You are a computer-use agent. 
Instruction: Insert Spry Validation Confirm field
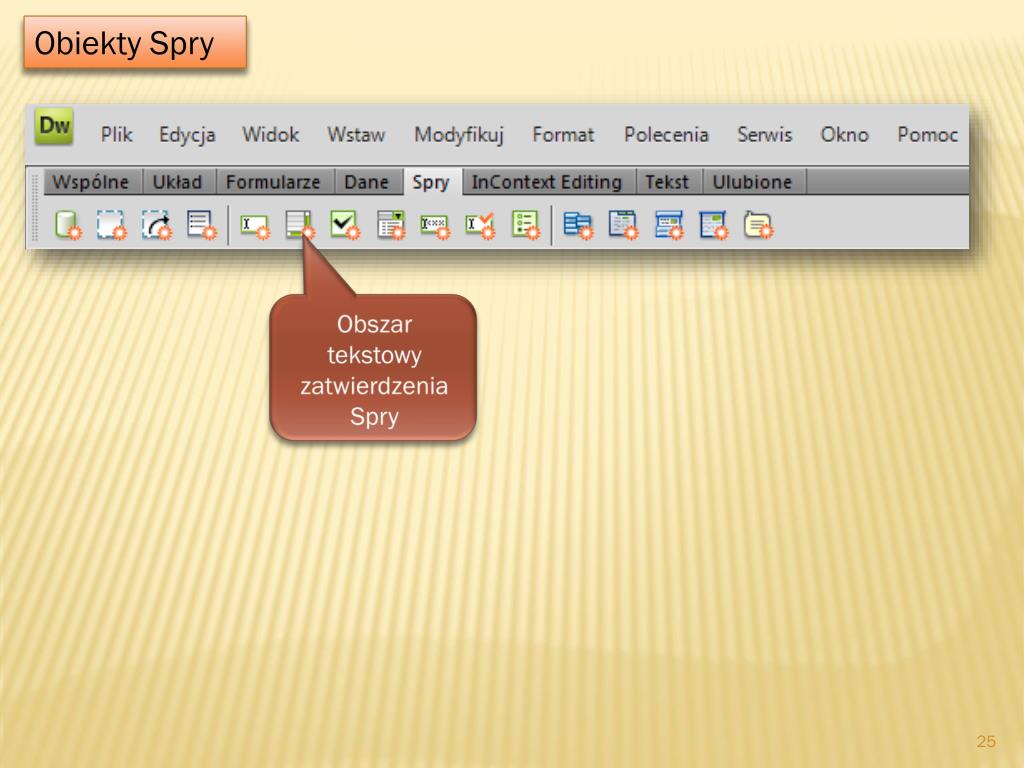pyautogui.click(x=480, y=226)
